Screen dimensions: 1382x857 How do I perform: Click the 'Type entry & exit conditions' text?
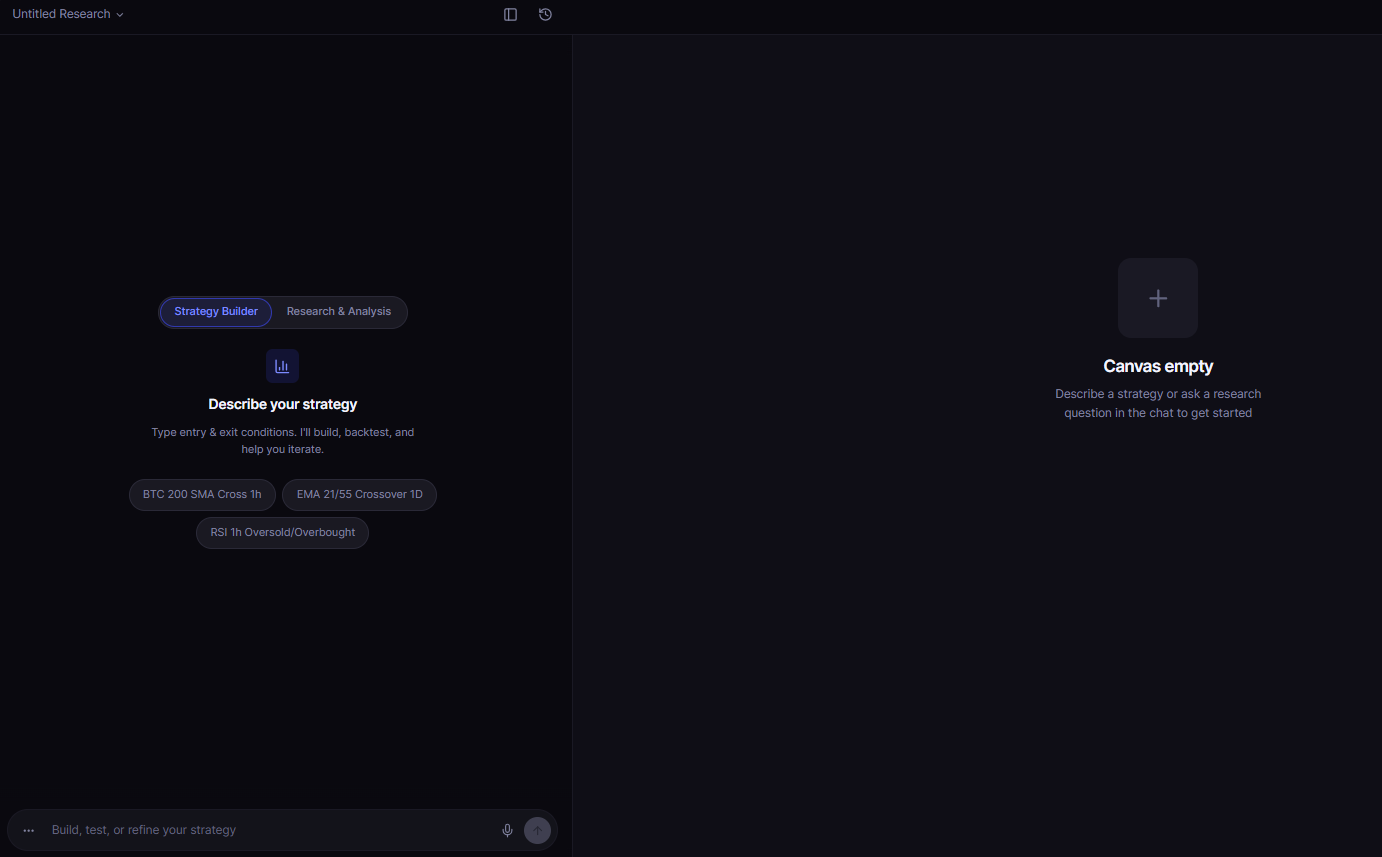pyautogui.click(x=283, y=441)
